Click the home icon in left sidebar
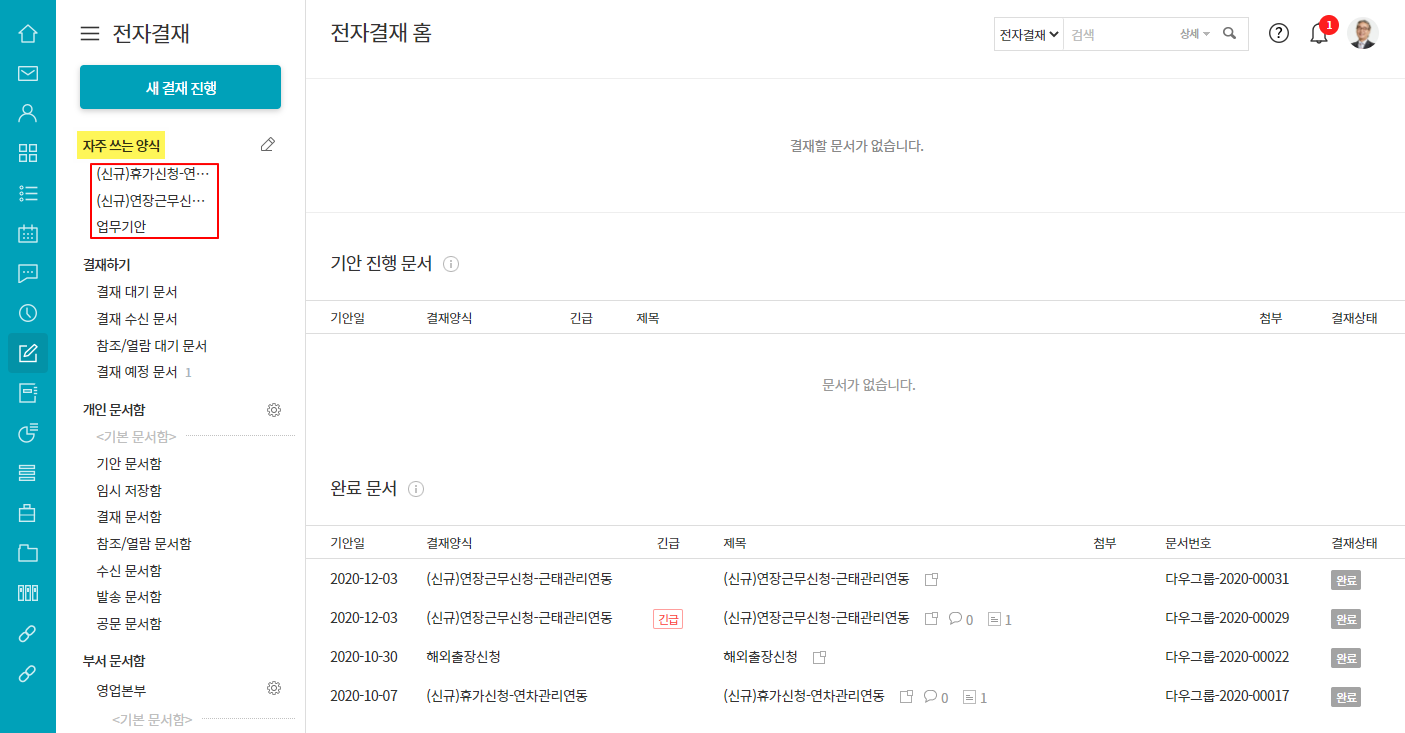This screenshot has height=733, width=1405. tap(28, 34)
